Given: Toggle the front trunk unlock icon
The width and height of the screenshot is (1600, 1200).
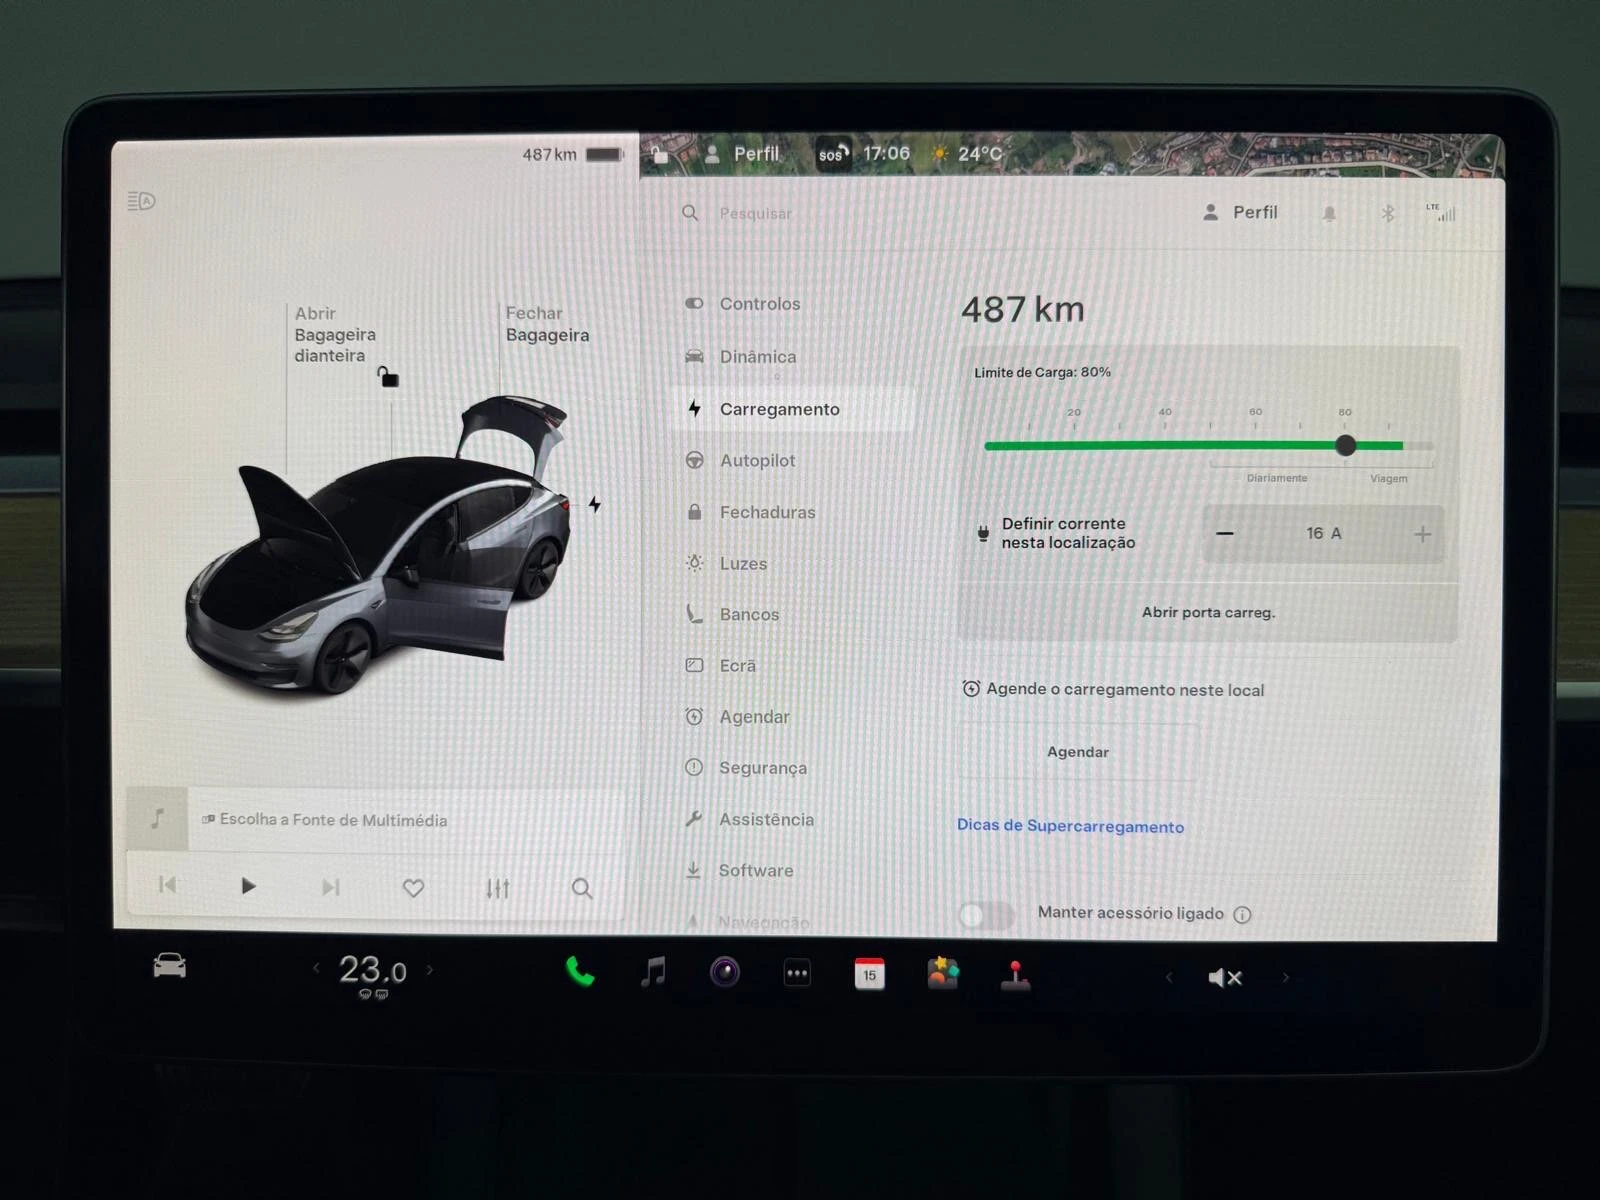Looking at the screenshot, I should coord(388,377).
